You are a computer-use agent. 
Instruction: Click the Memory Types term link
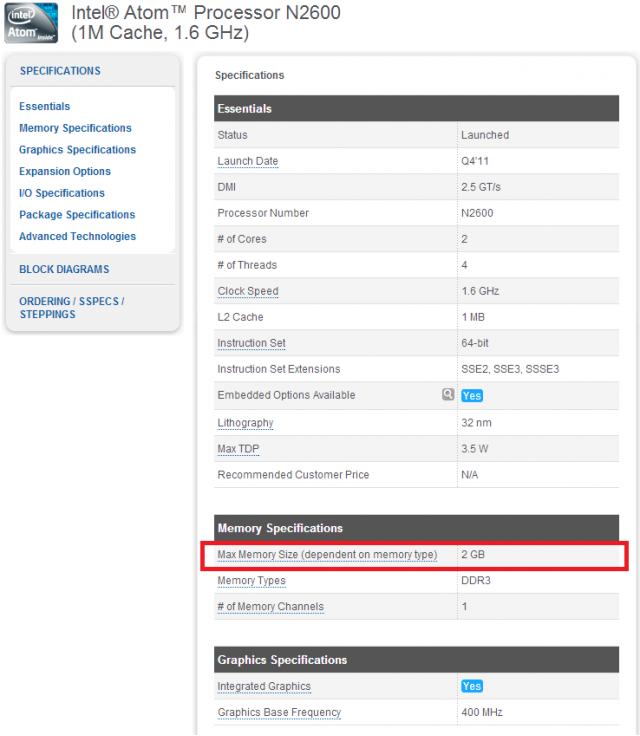pos(251,581)
